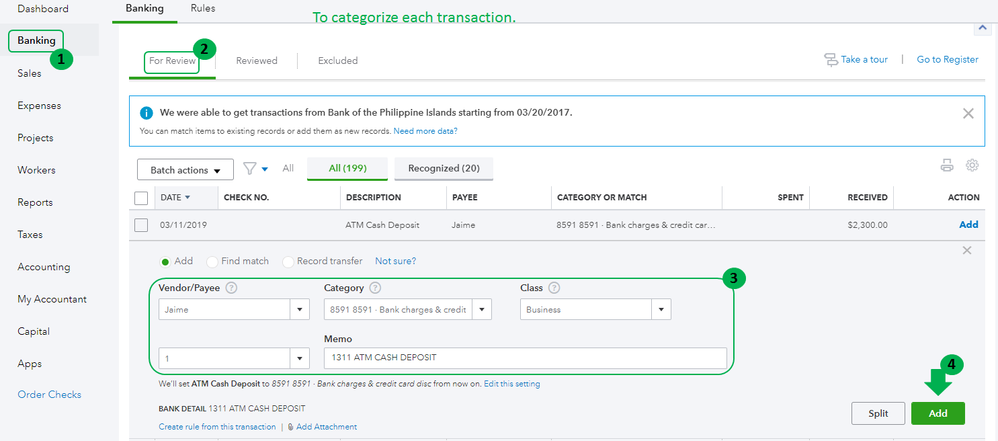Dismiss the bank info banner with the X

(968, 113)
